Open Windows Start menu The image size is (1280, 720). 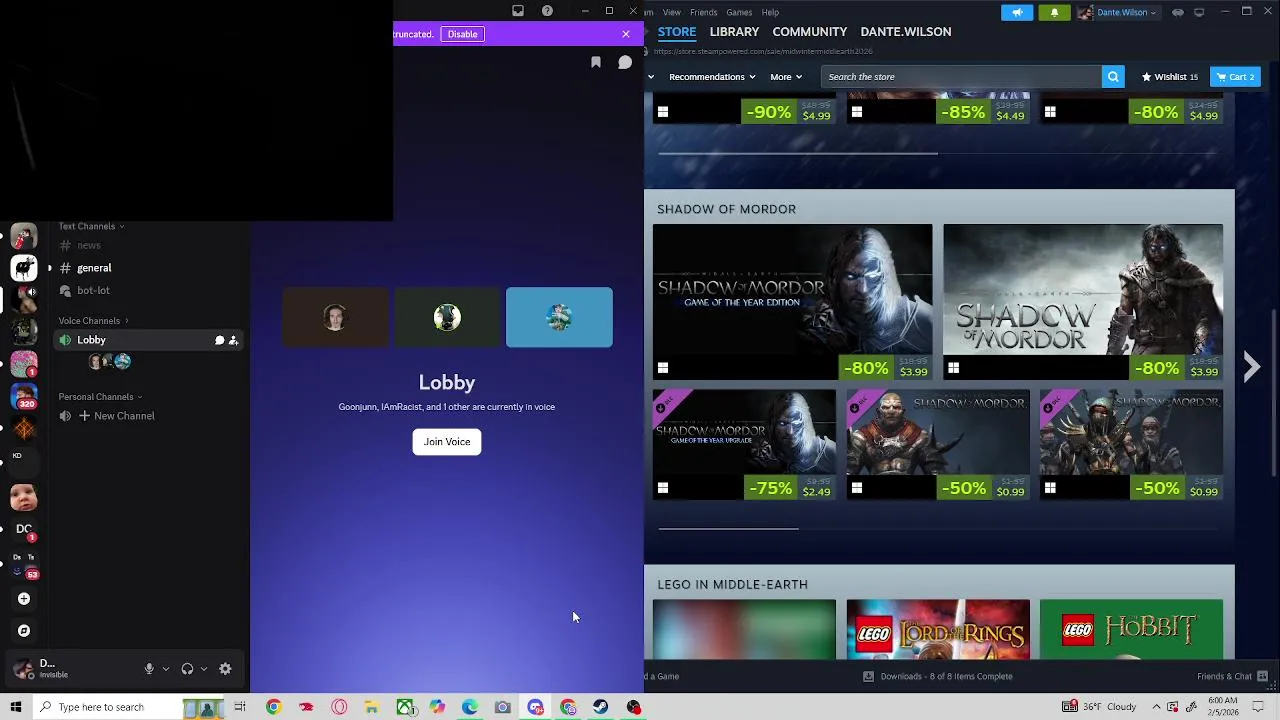coord(15,707)
